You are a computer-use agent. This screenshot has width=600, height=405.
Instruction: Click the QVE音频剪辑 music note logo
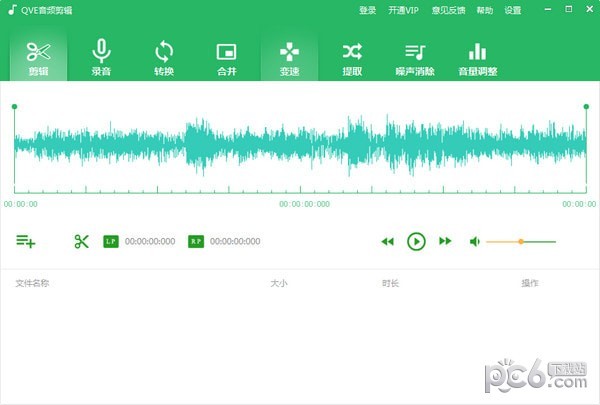[x=12, y=10]
